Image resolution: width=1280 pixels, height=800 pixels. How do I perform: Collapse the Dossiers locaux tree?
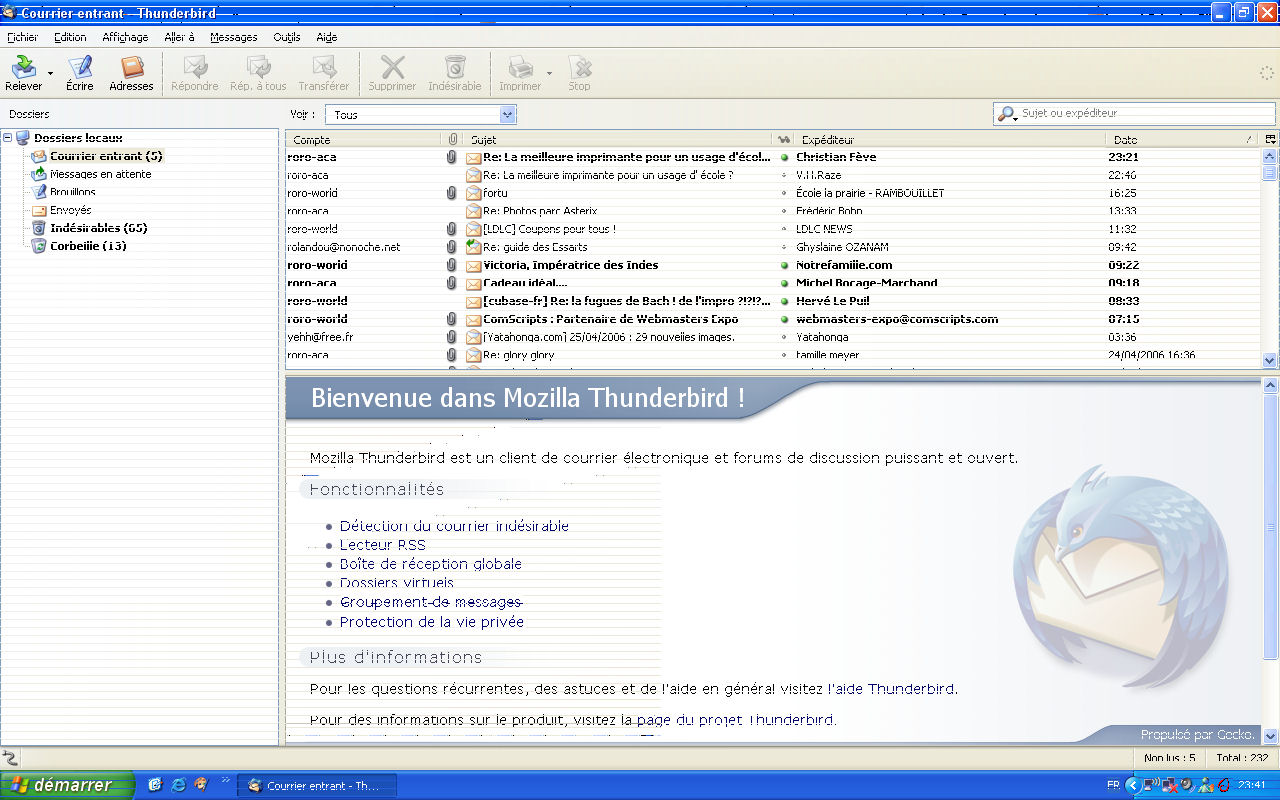pyautogui.click(x=8, y=138)
